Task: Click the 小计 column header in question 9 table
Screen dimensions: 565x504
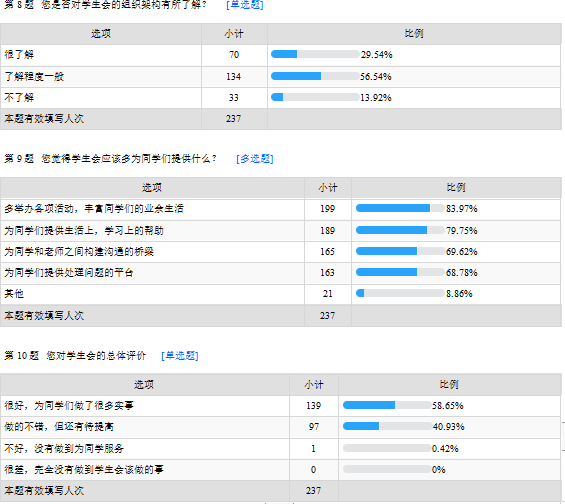Action: coord(328,187)
